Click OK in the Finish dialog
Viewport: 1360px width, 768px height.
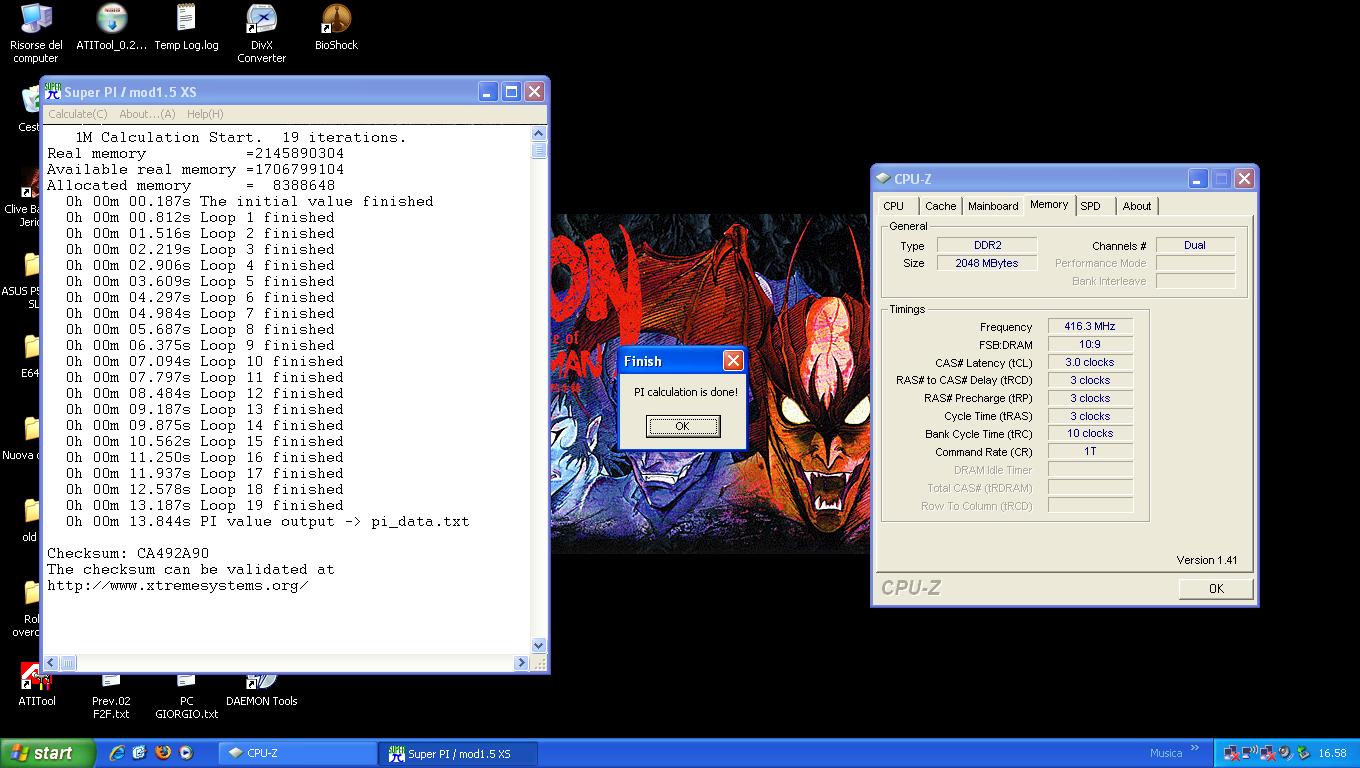(x=683, y=426)
